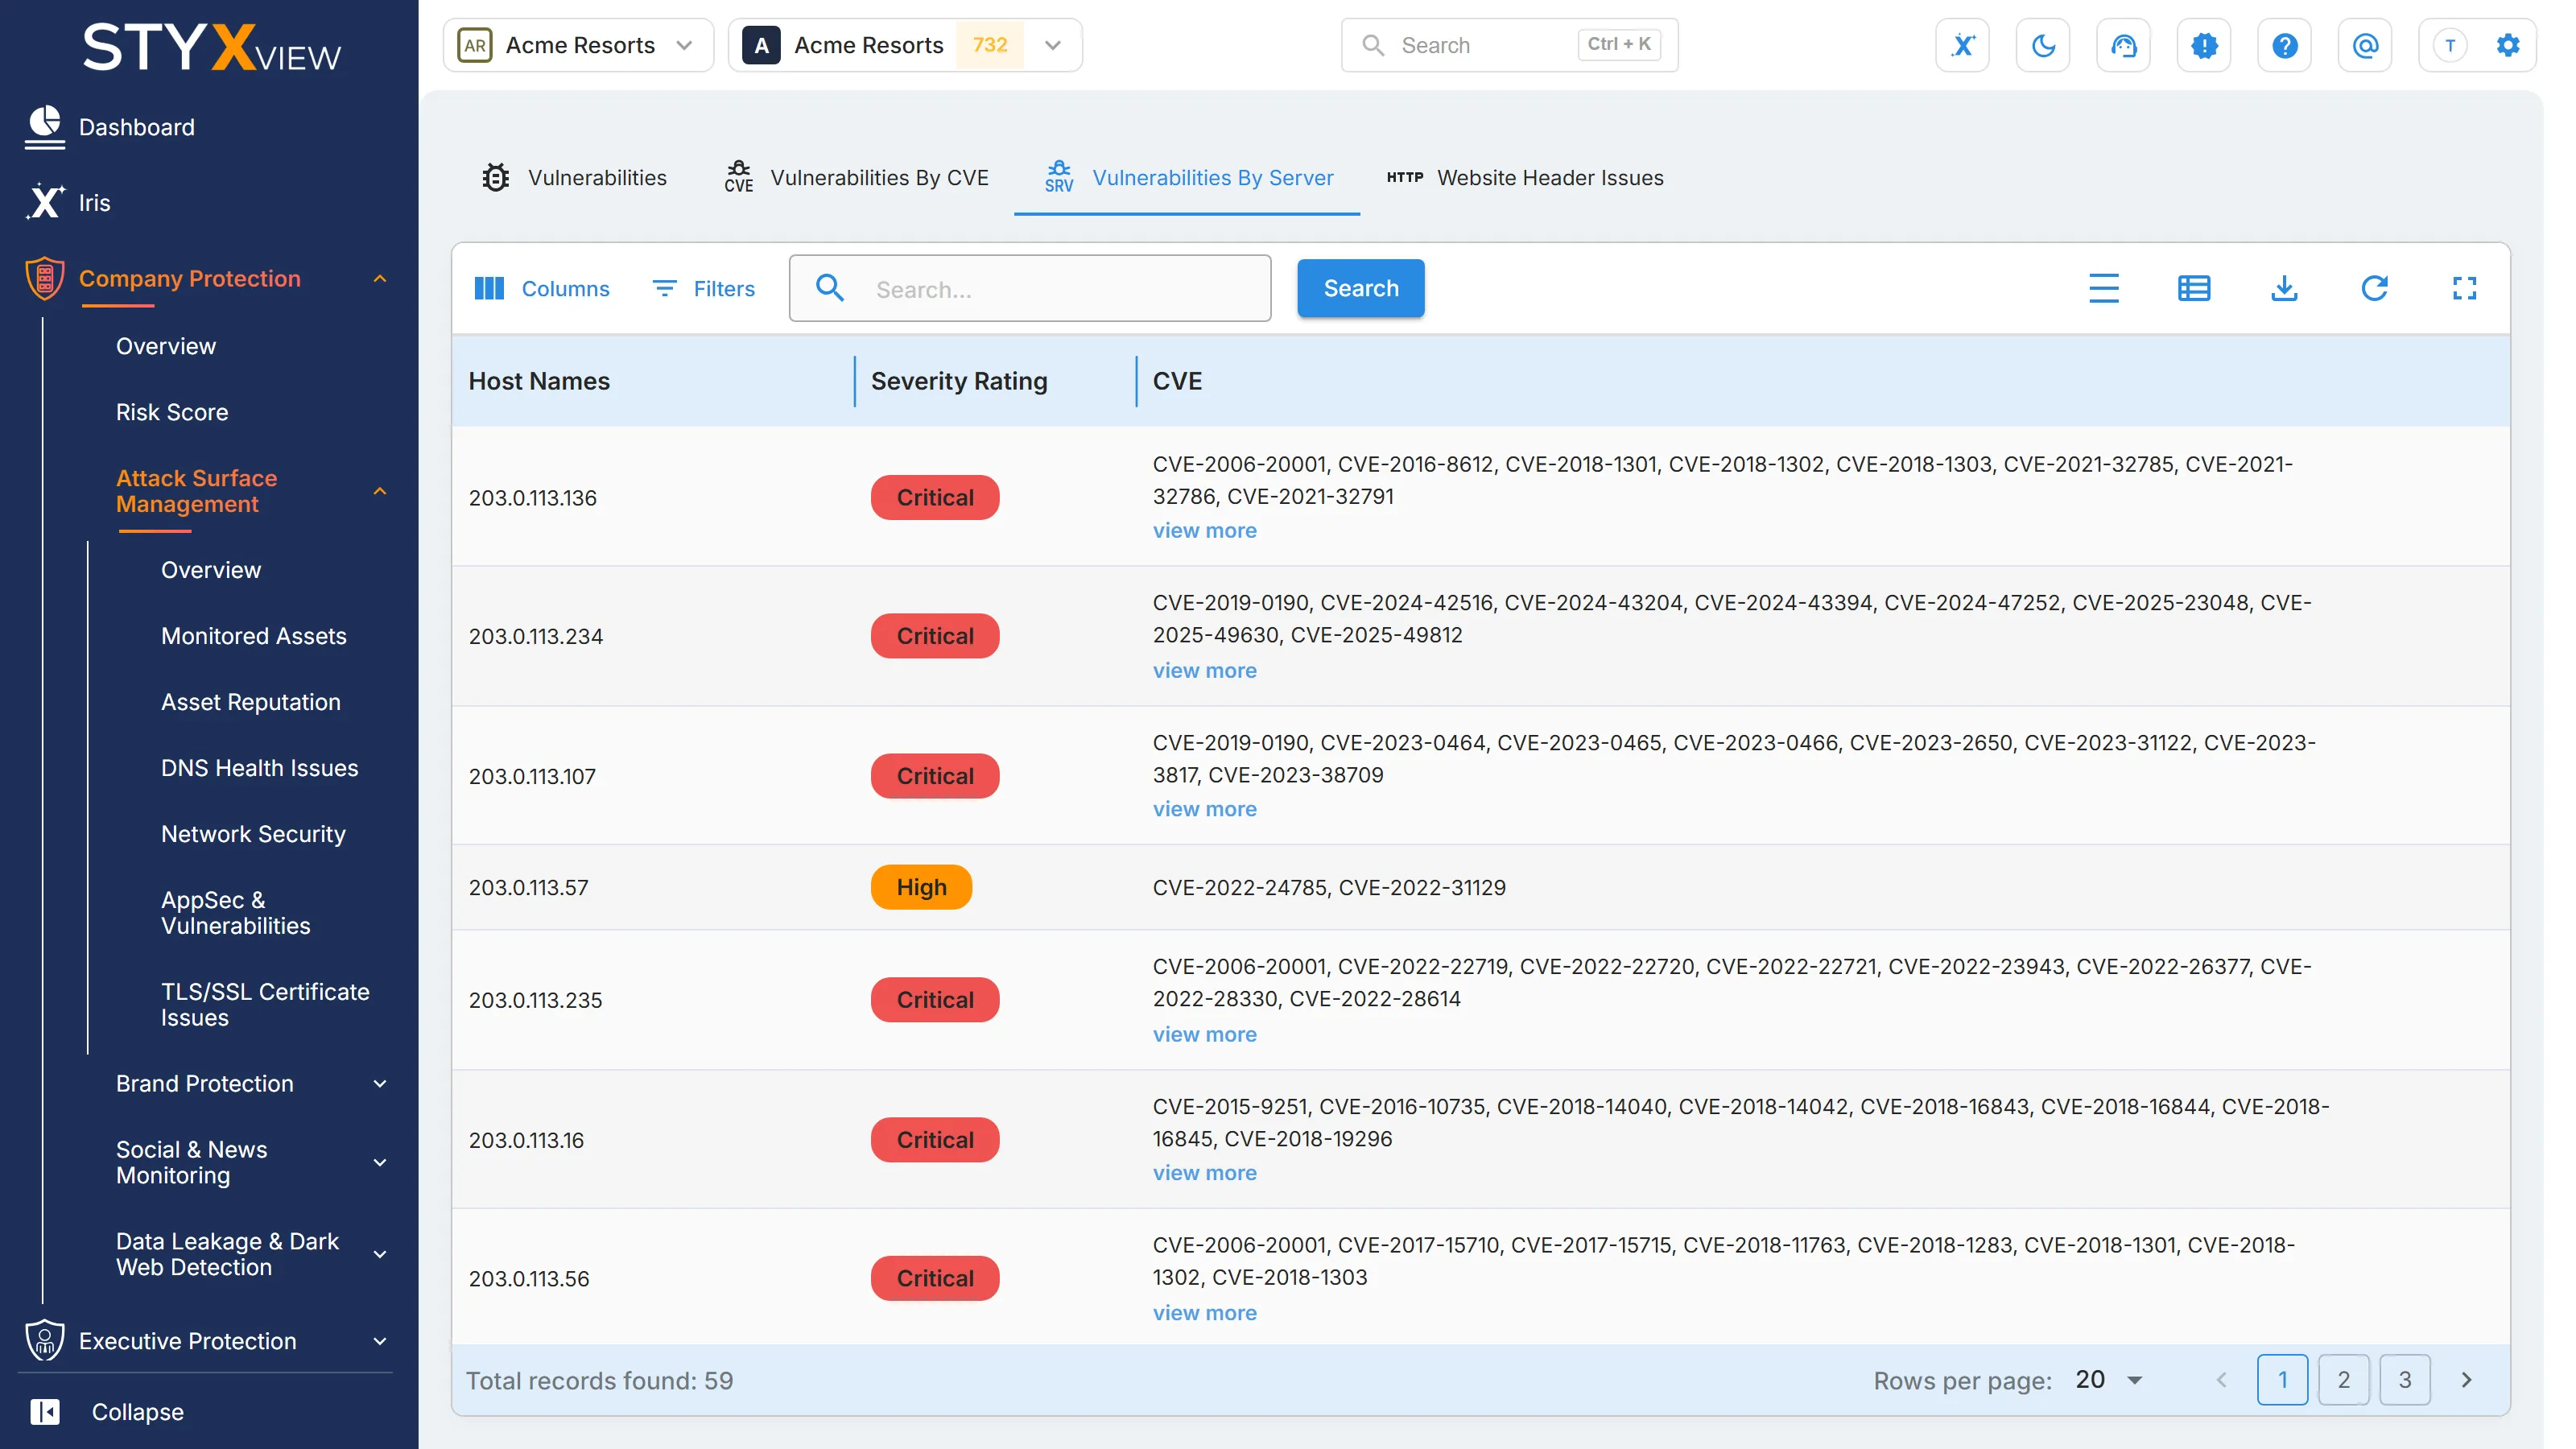Image resolution: width=2576 pixels, height=1449 pixels.
Task: Switch to Vulnerabilities By CVE tab
Action: coord(857,177)
